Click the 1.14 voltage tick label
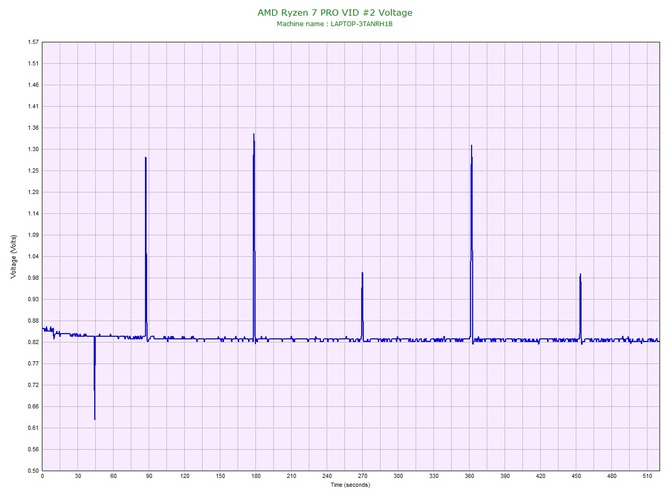 click(x=33, y=213)
